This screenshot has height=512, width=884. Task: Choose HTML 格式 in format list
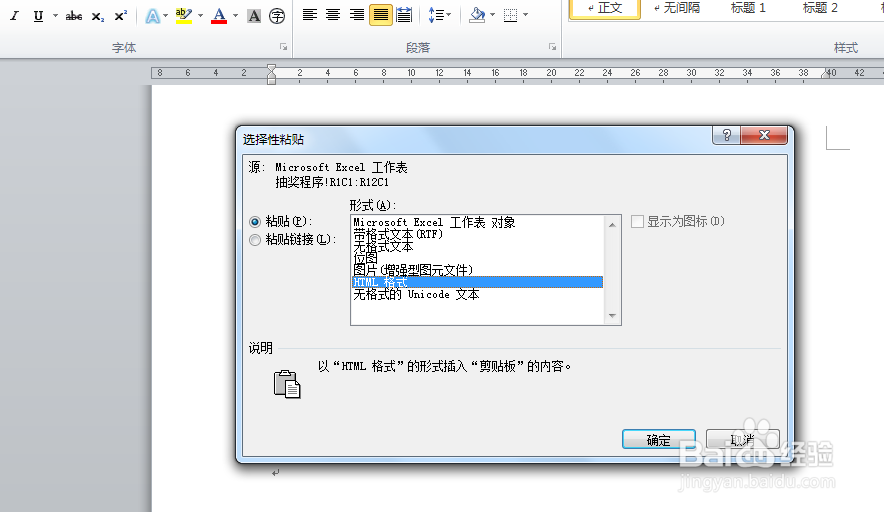click(478, 282)
